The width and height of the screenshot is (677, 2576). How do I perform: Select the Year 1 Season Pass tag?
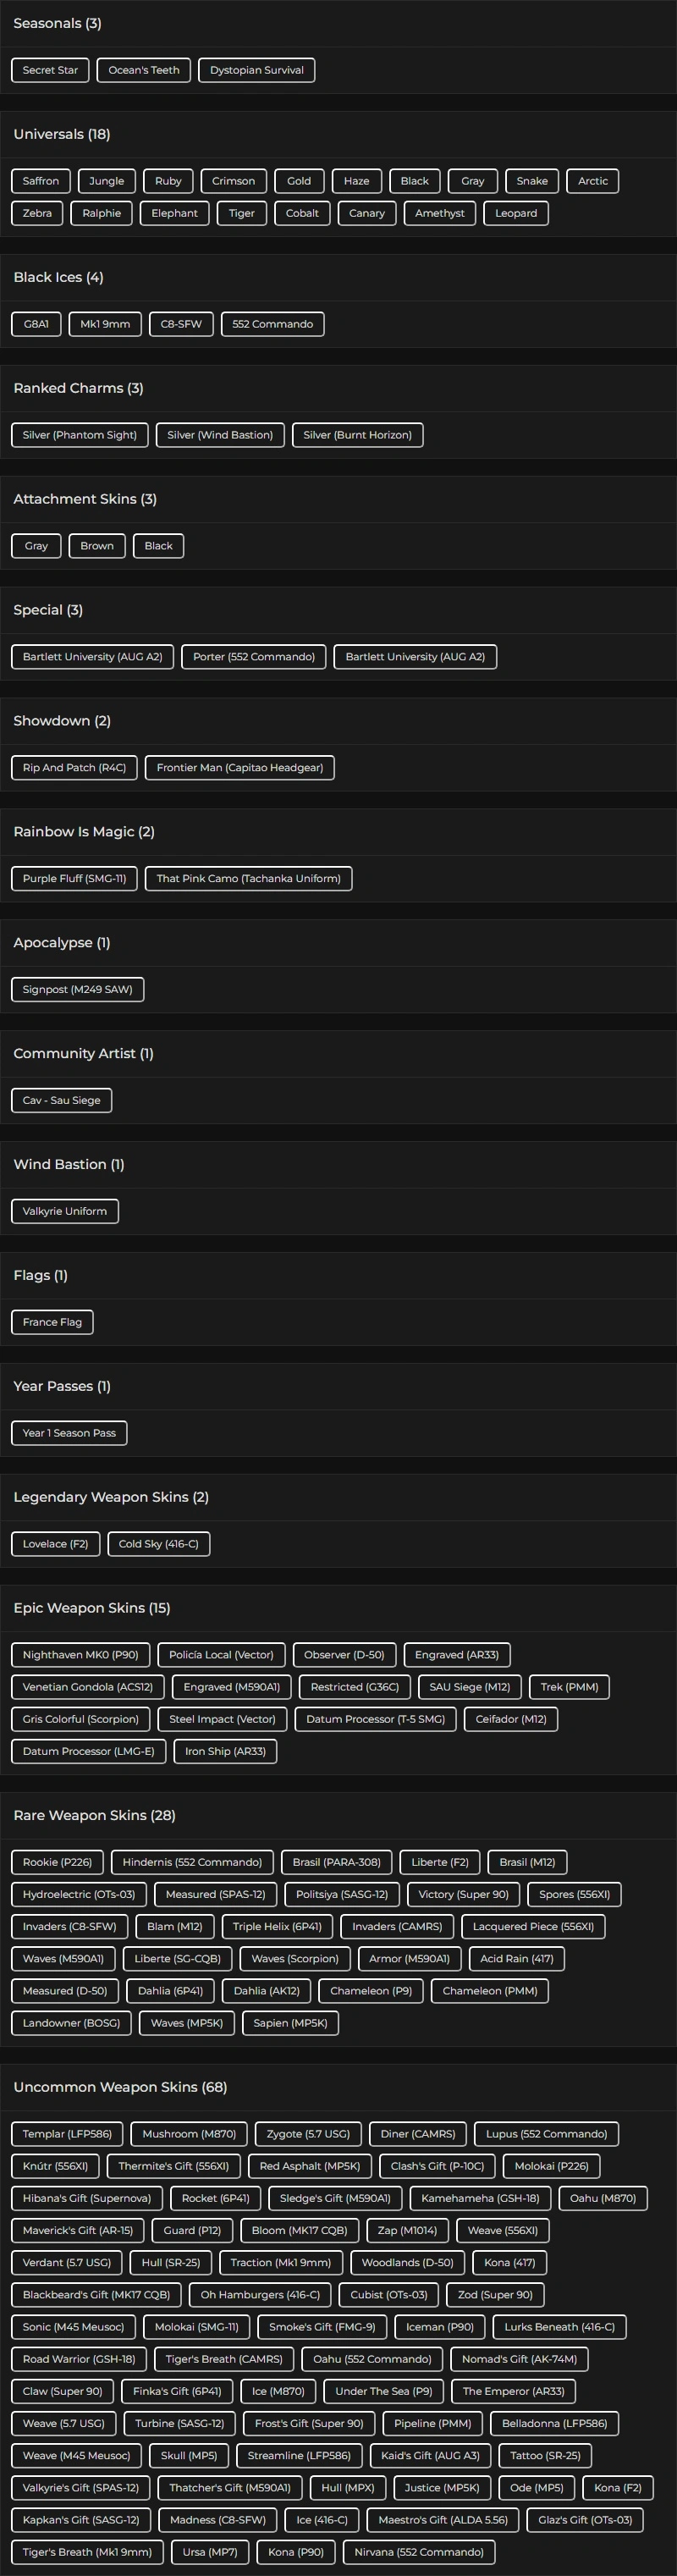tap(69, 1434)
